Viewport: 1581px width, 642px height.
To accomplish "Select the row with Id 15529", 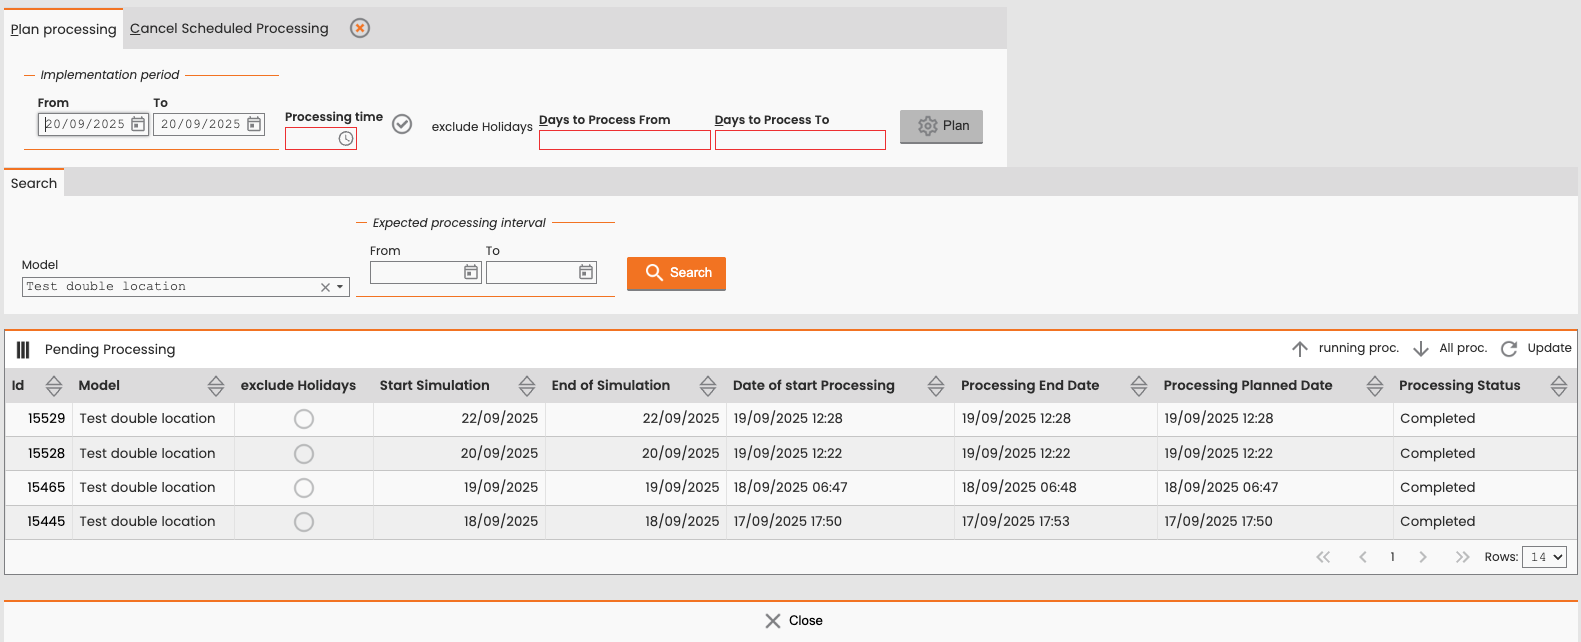I will (x=790, y=419).
